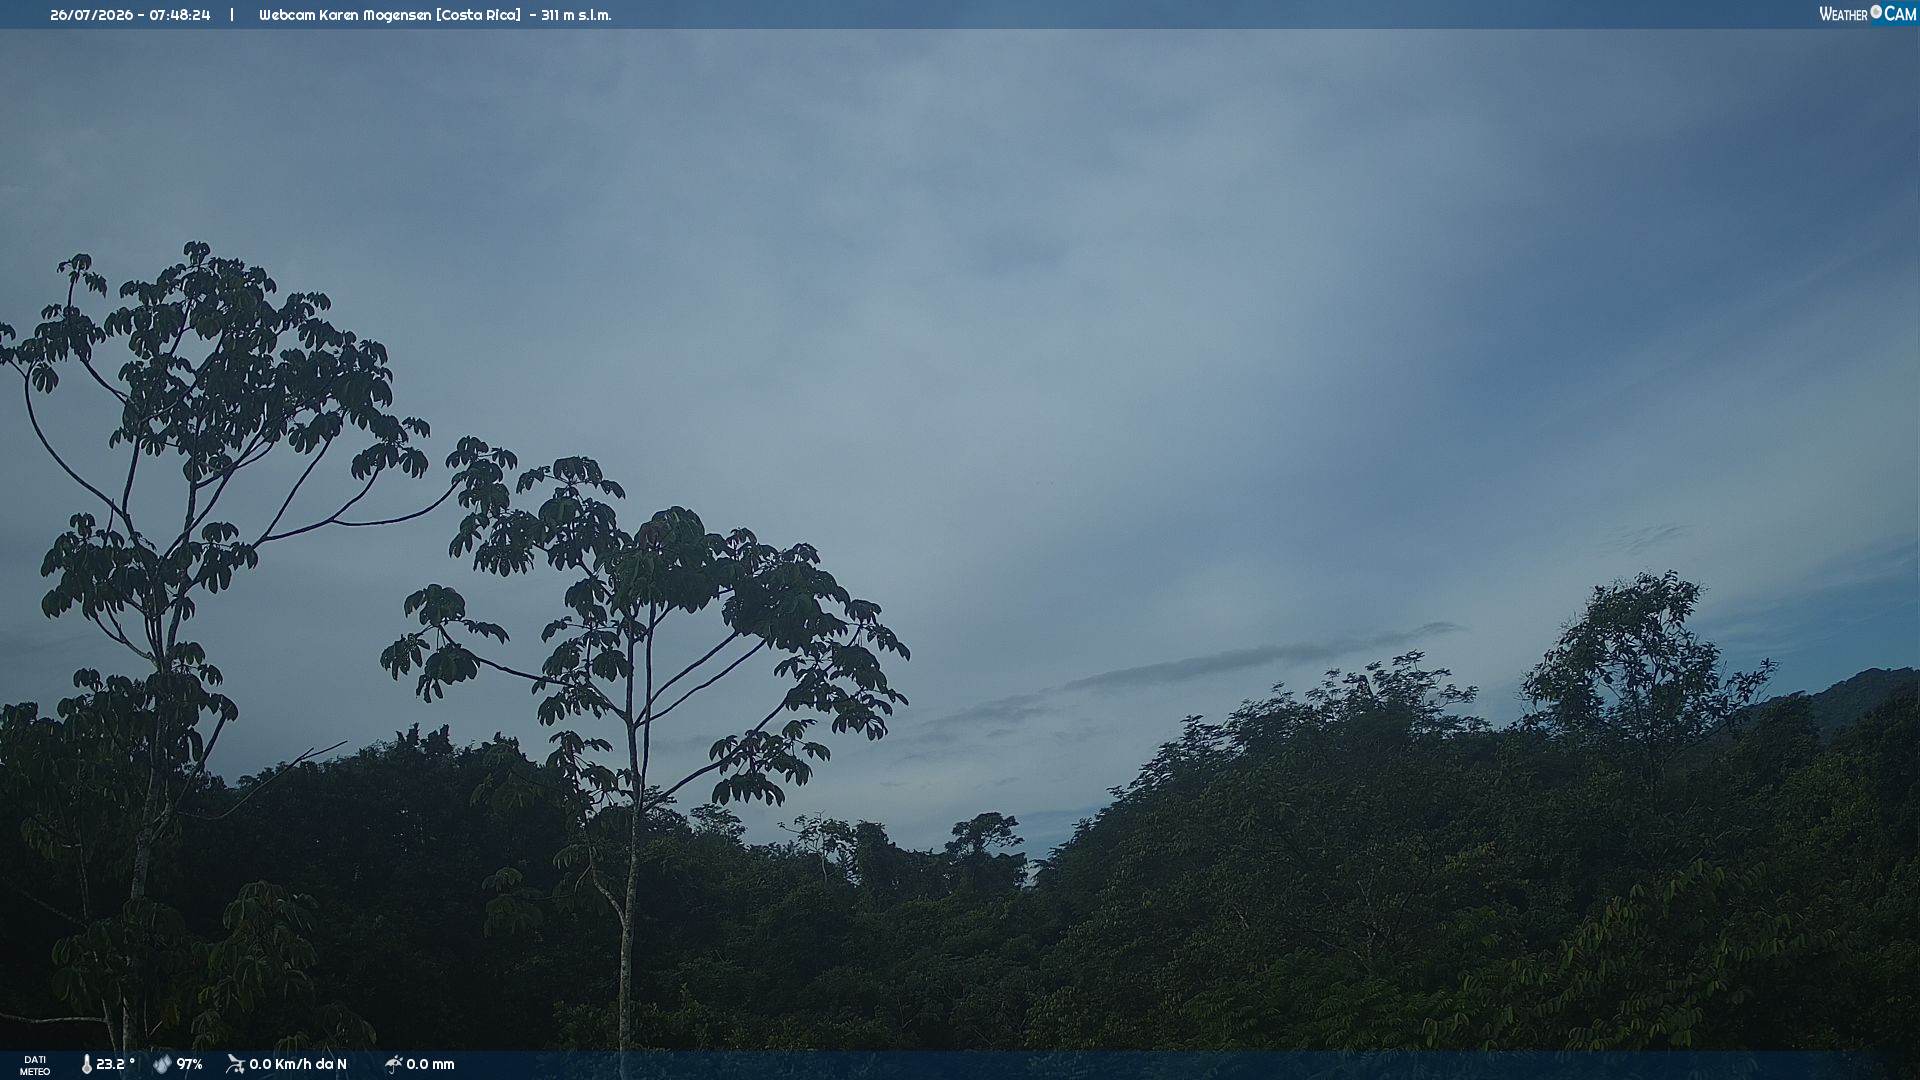1920x1080 pixels.
Task: Click the WeatherCAM logo
Action: tap(1867, 14)
